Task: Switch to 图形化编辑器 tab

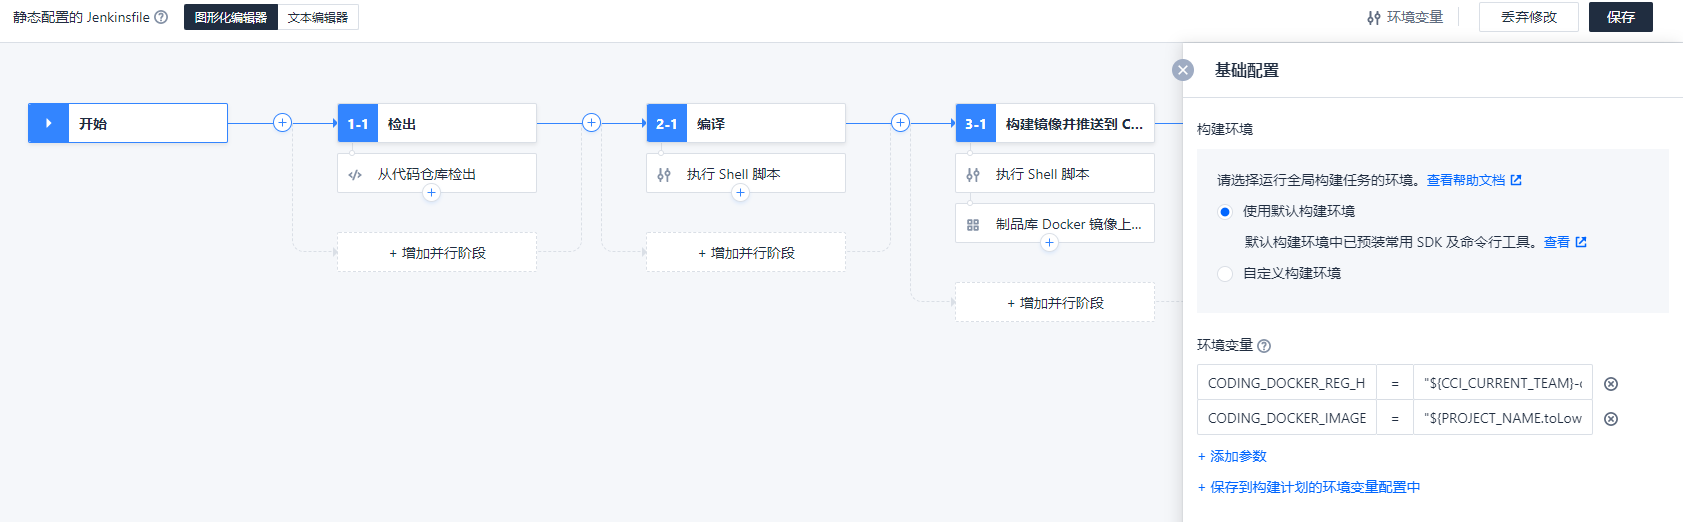Action: (231, 17)
